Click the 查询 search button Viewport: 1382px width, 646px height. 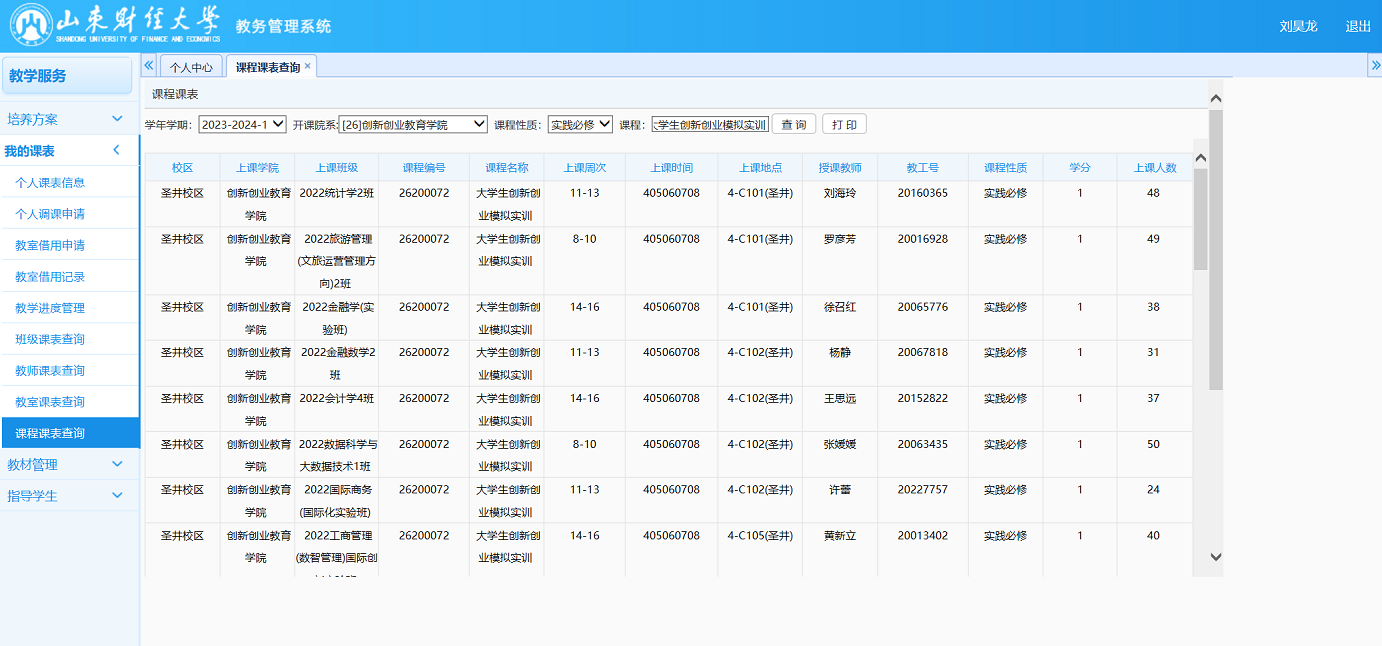pos(794,125)
